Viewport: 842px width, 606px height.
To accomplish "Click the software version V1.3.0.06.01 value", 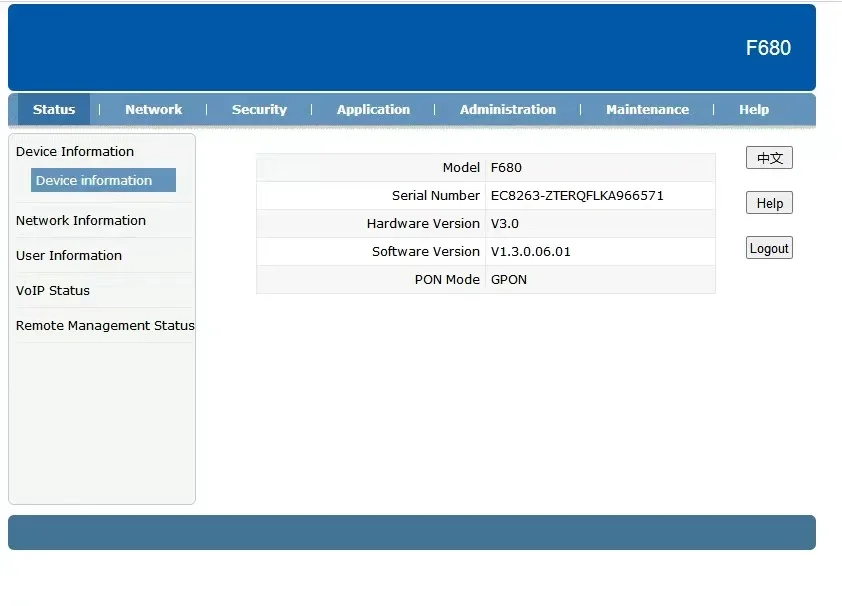I will click(x=530, y=252).
